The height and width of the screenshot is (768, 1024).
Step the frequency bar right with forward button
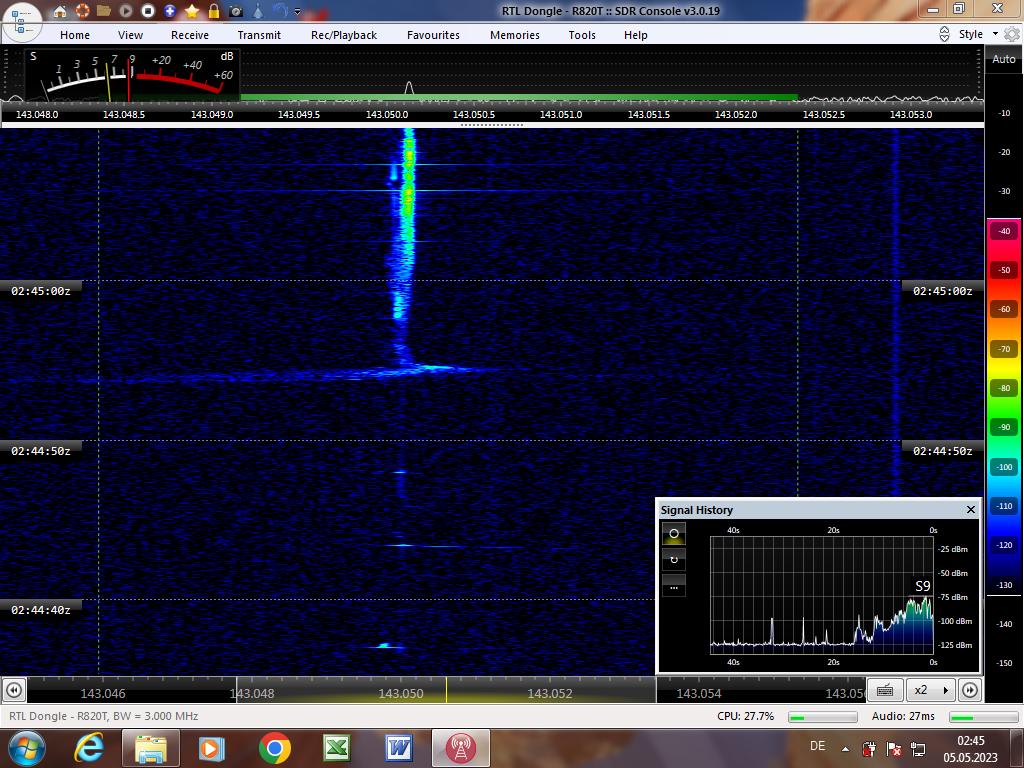[x=970, y=690]
